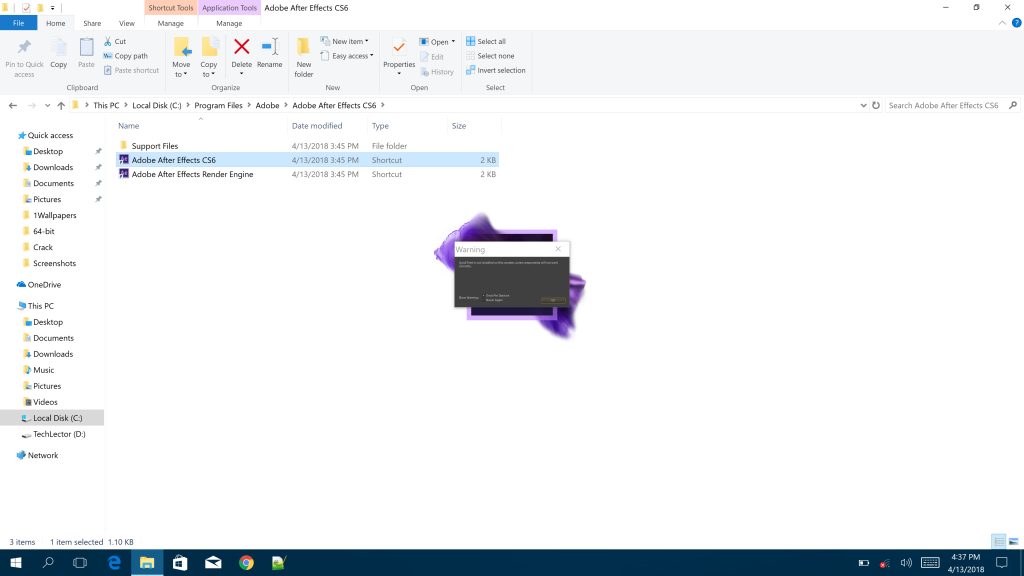This screenshot has width=1024, height=576.
Task: Open Task View on the taskbar
Action: click(80, 562)
